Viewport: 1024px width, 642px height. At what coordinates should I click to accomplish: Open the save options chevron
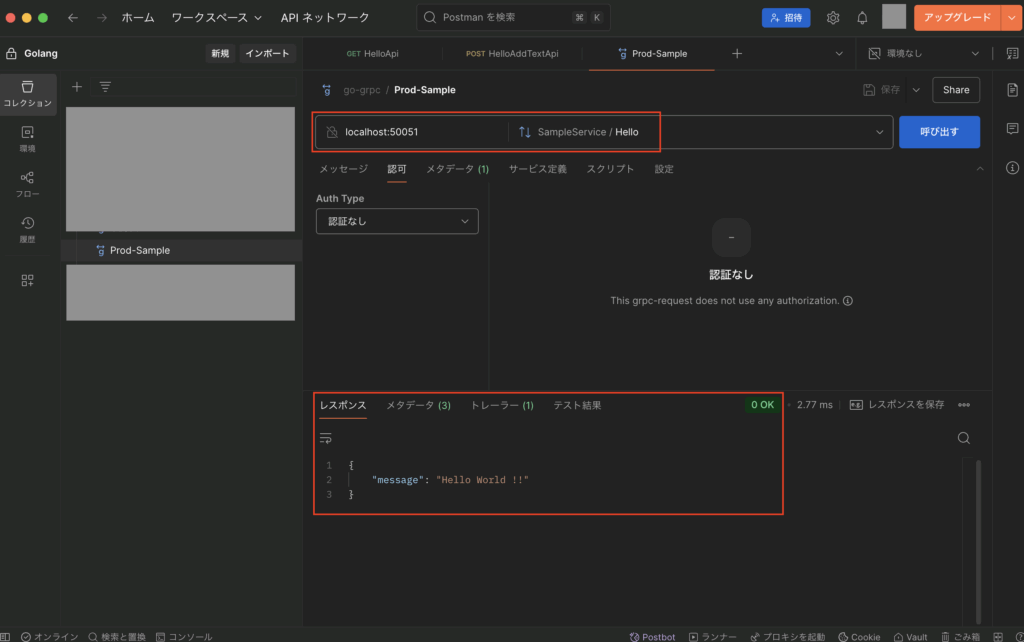[916, 90]
